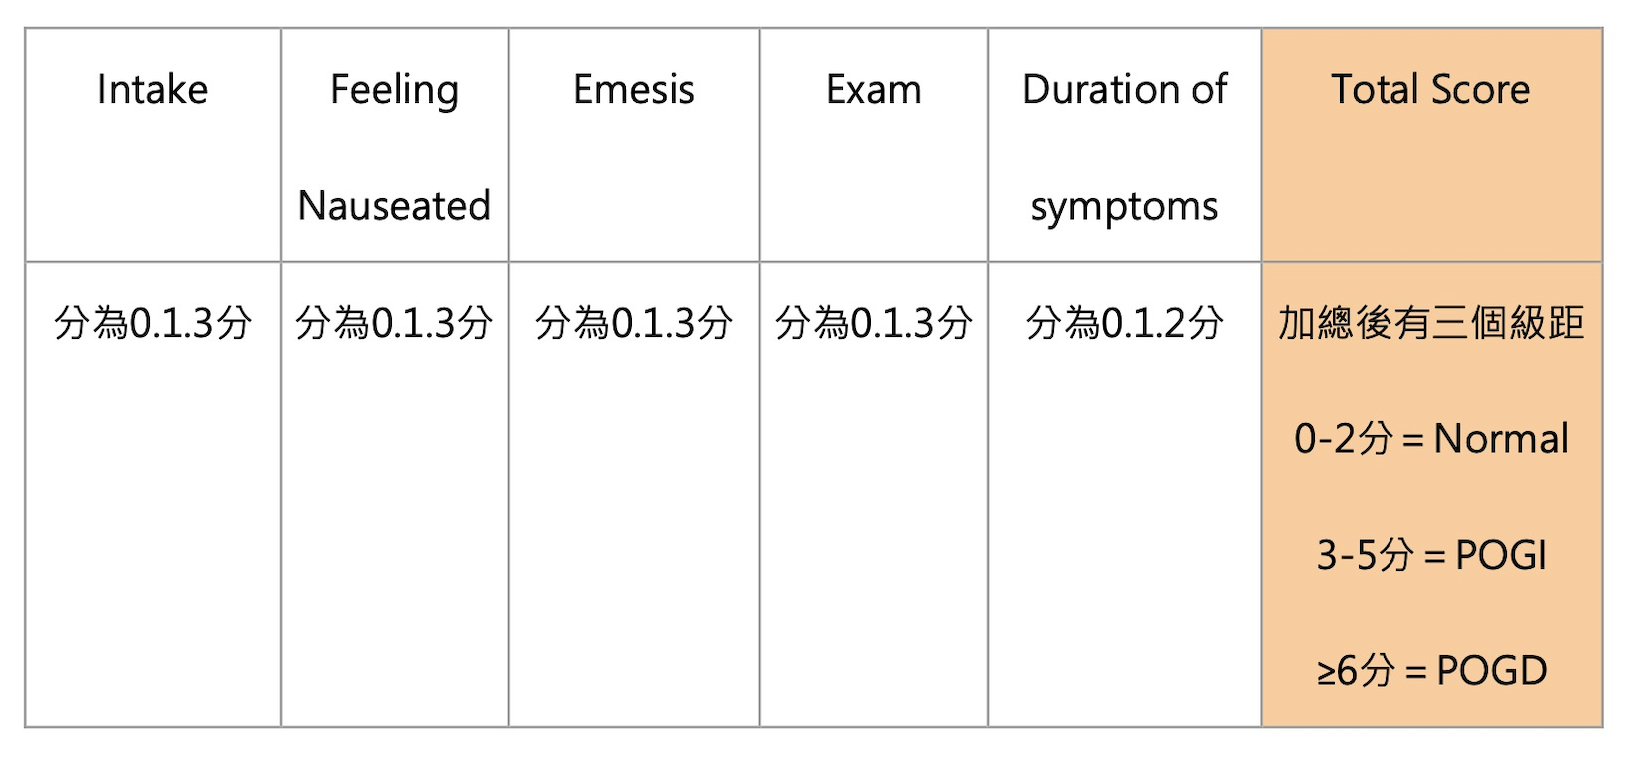Click the Feeling Nauseated header cell

click(x=394, y=146)
